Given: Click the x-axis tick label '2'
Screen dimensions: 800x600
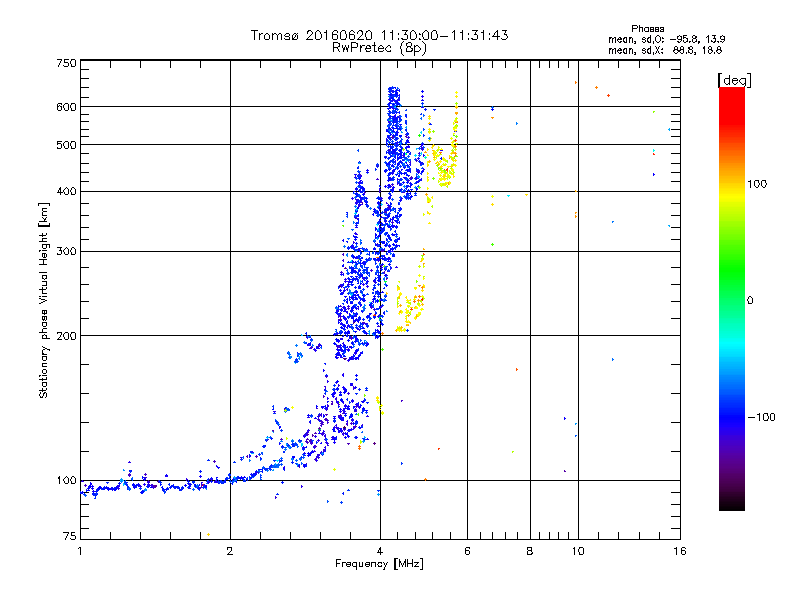Looking at the screenshot, I should tap(230, 551).
